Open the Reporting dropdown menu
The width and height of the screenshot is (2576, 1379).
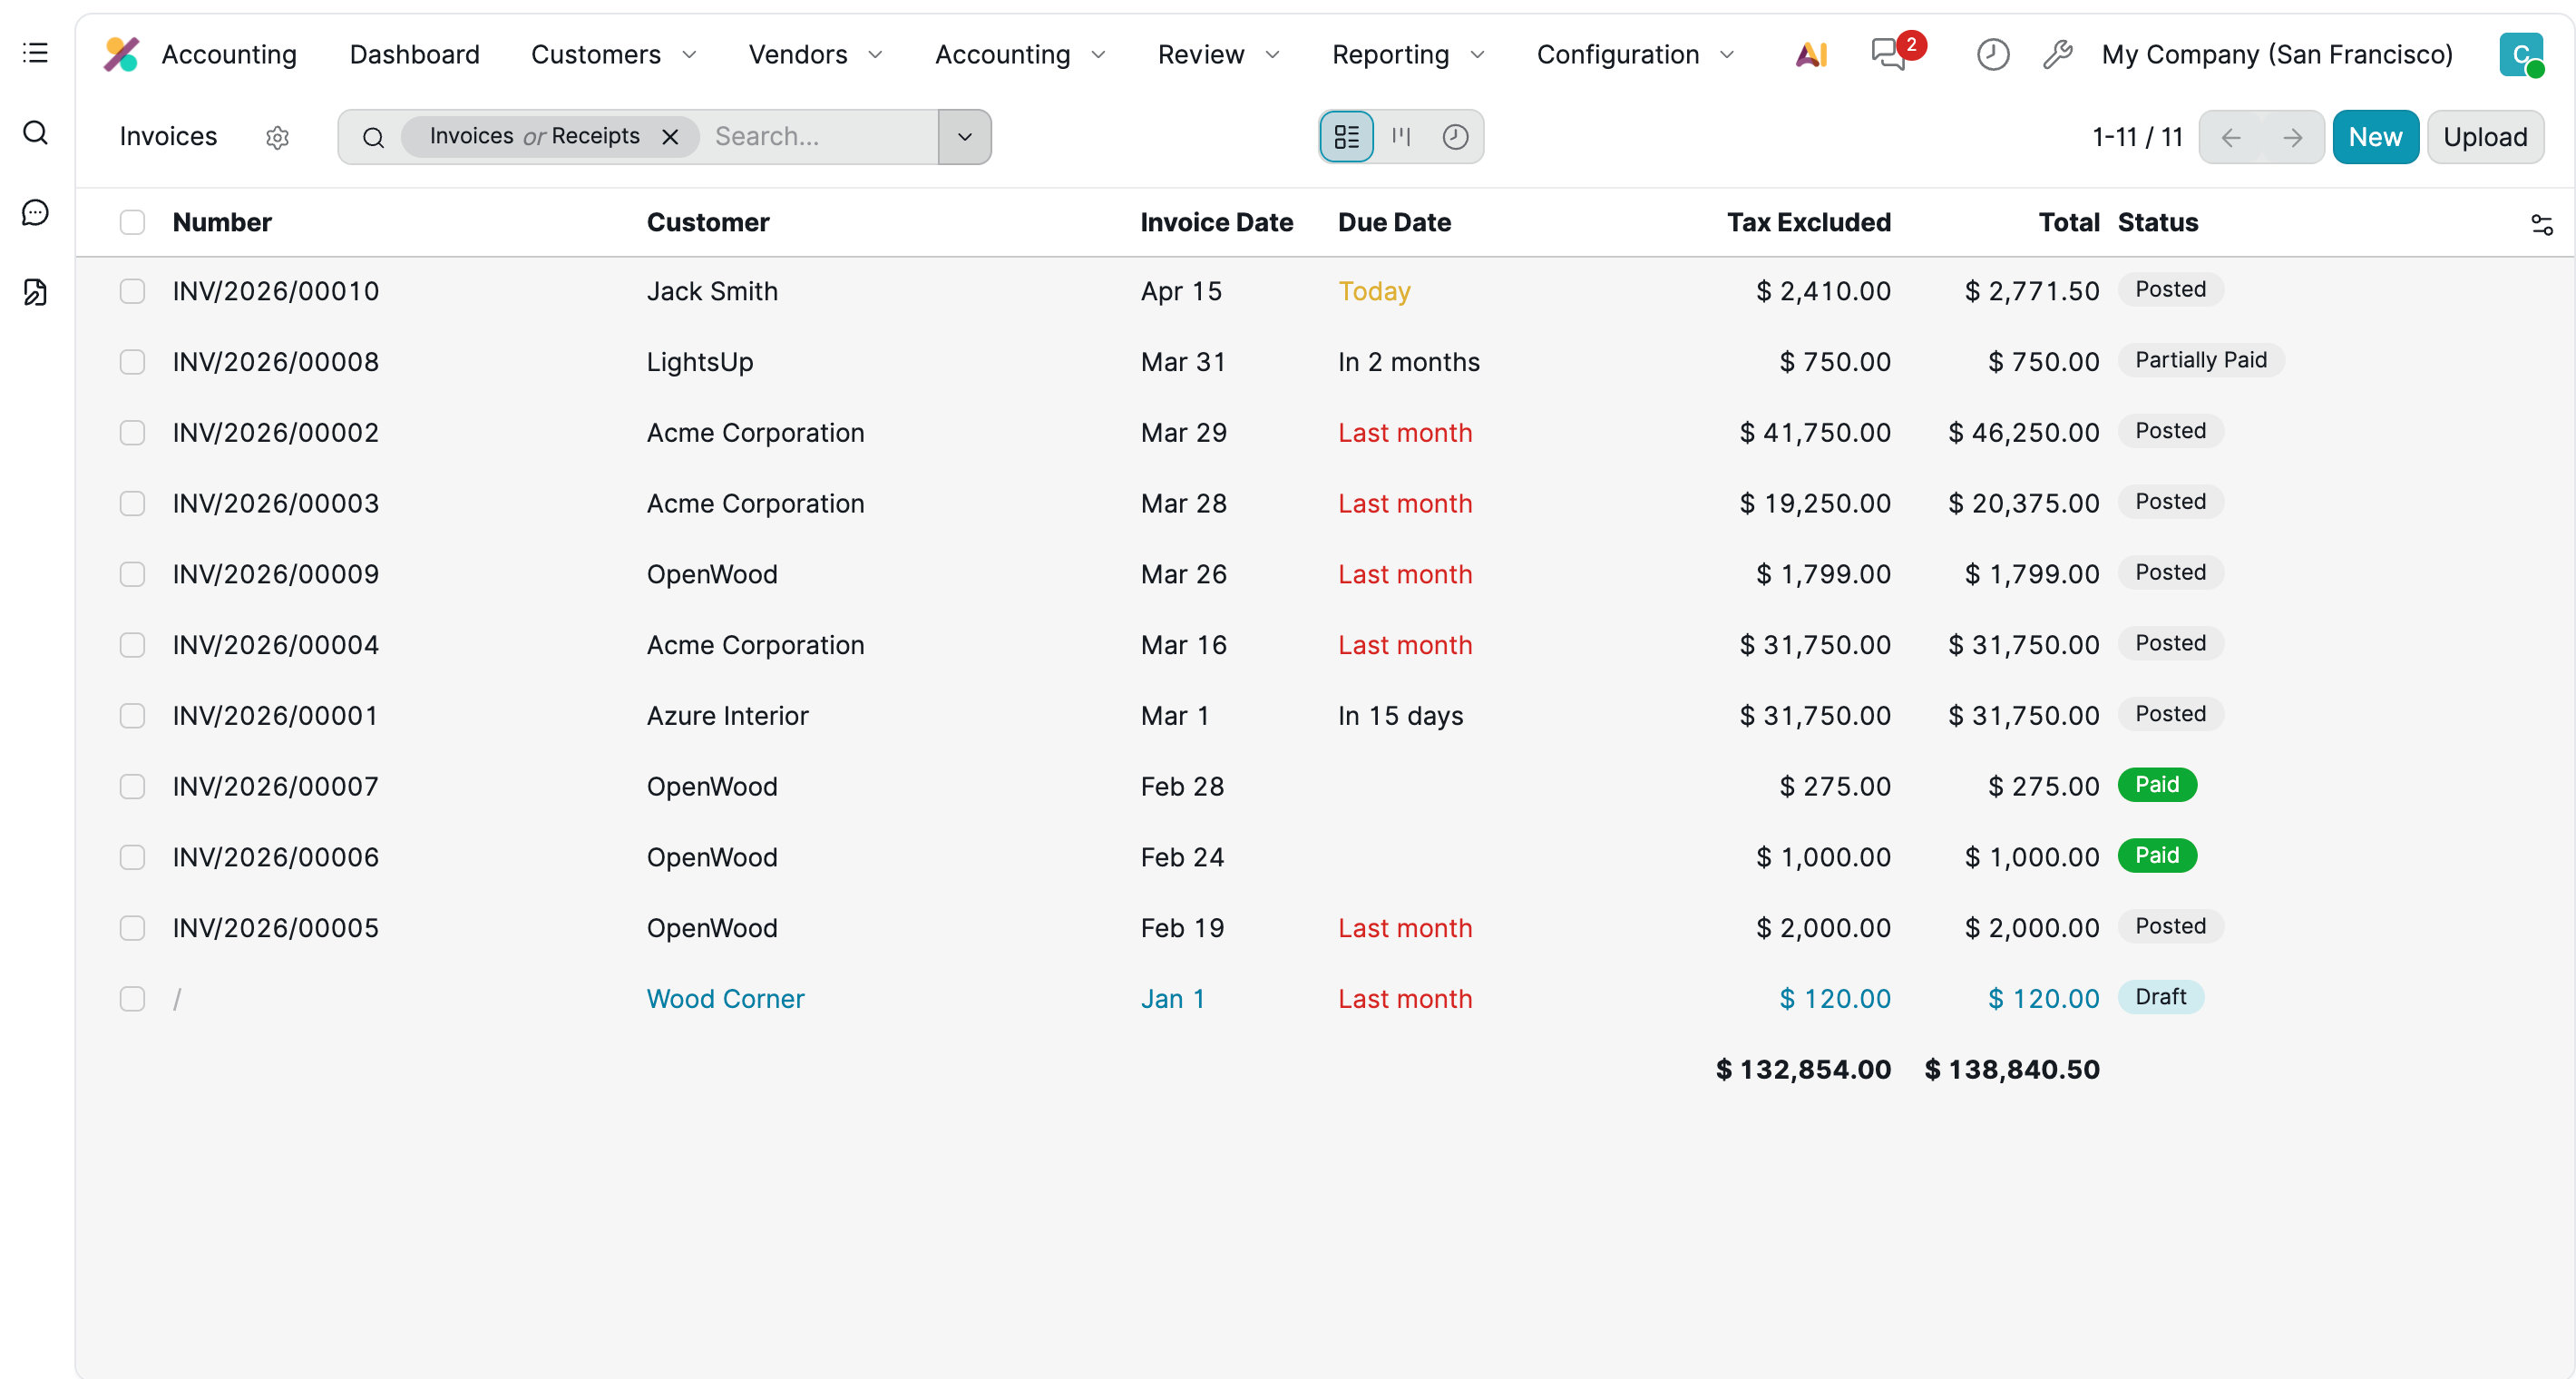(x=1407, y=54)
